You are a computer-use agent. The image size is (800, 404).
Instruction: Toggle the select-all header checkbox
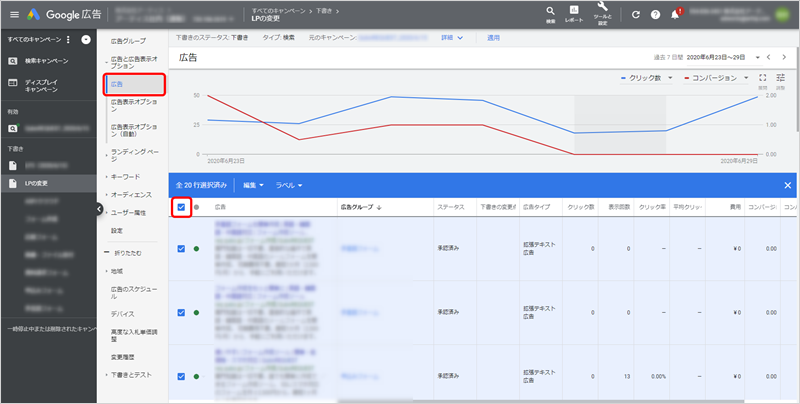[181, 208]
